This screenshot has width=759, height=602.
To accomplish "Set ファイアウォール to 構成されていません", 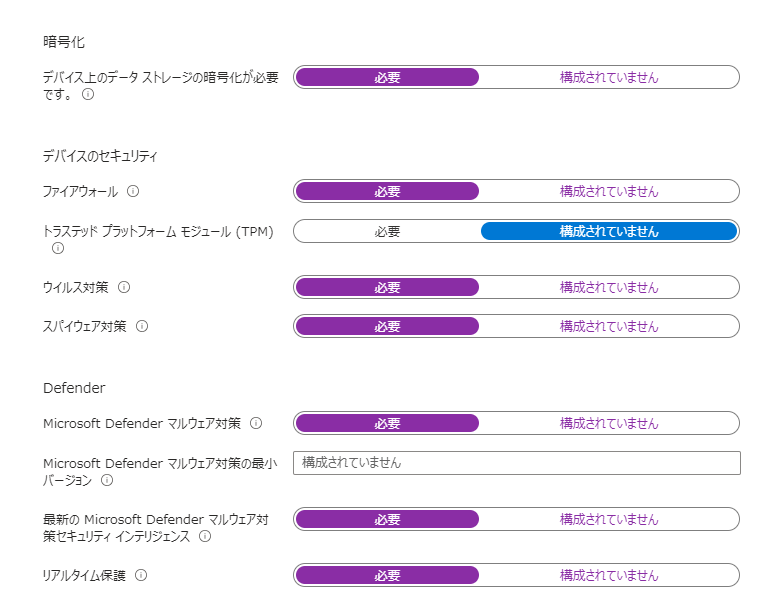I will point(609,191).
